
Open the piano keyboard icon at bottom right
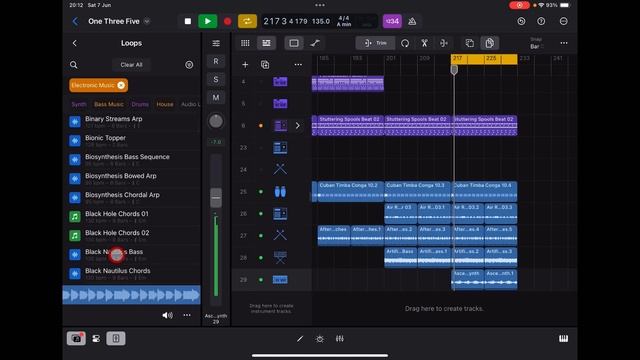click(x=564, y=339)
